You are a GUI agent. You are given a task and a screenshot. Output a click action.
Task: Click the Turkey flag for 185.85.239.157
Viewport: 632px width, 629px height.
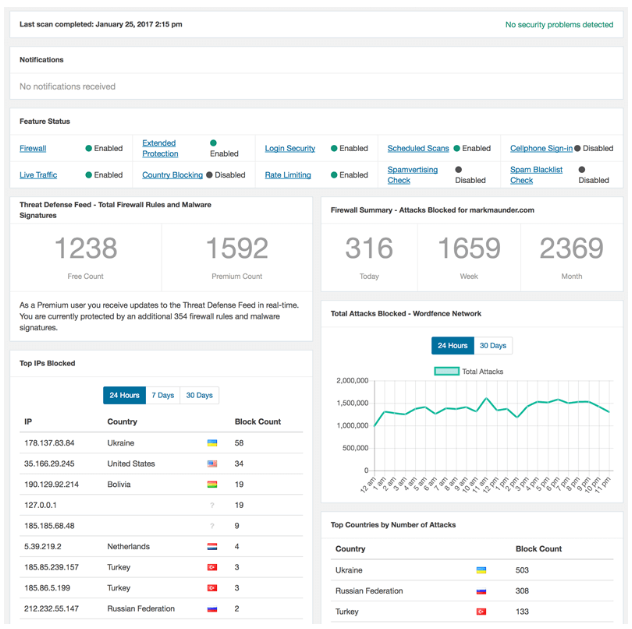pos(212,567)
